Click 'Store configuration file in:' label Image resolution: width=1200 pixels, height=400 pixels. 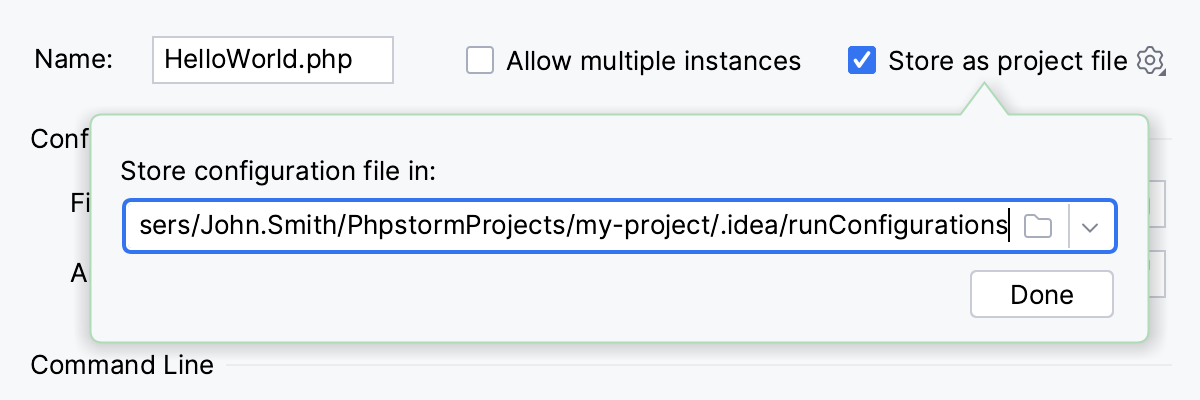tap(279, 172)
